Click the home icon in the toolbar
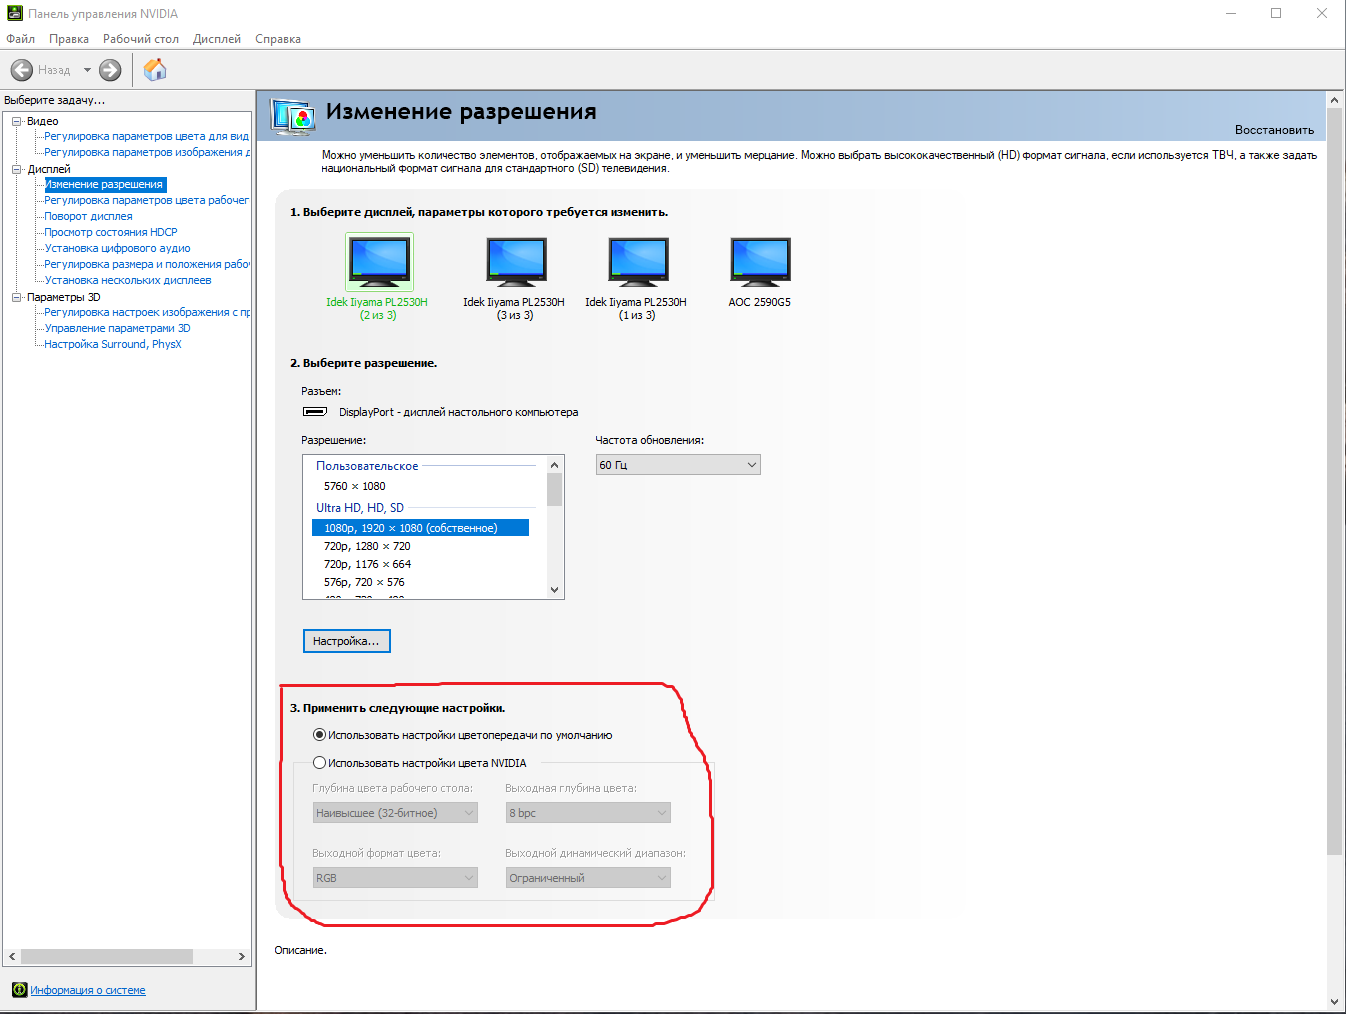This screenshot has width=1346, height=1014. pos(154,70)
